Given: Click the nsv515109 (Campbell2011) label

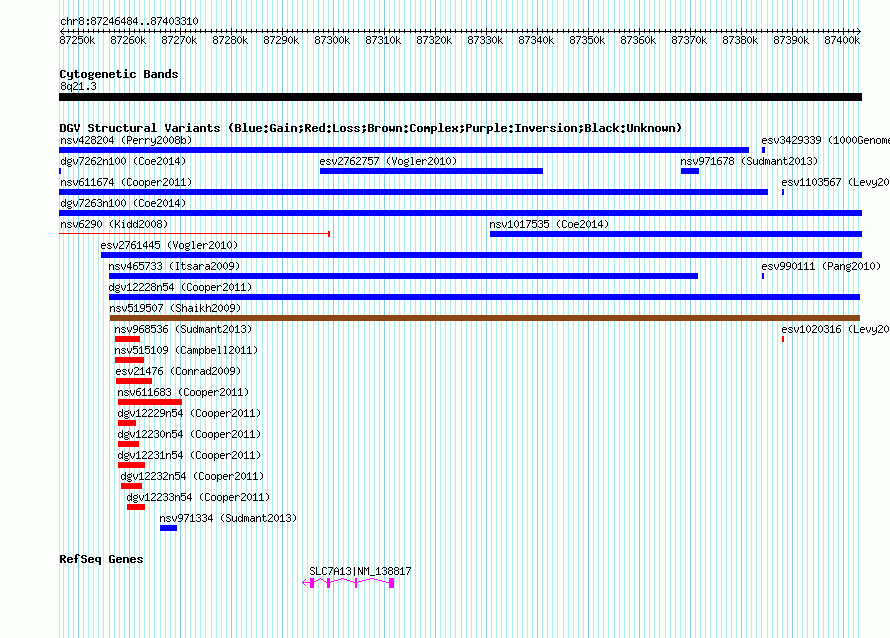Looking at the screenshot, I should click(186, 350).
